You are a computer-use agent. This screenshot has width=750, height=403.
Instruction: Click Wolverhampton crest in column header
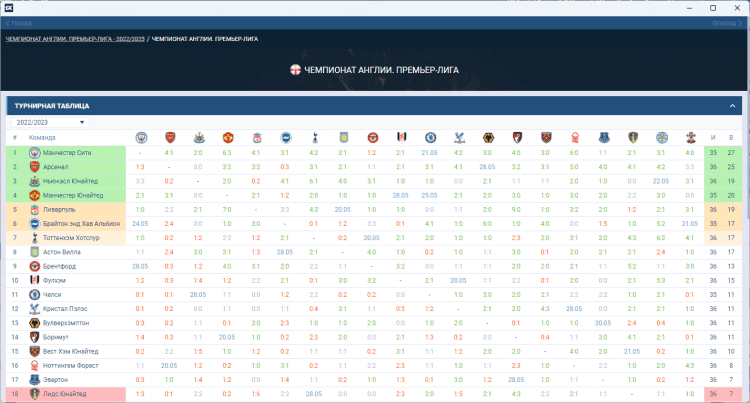click(488, 138)
